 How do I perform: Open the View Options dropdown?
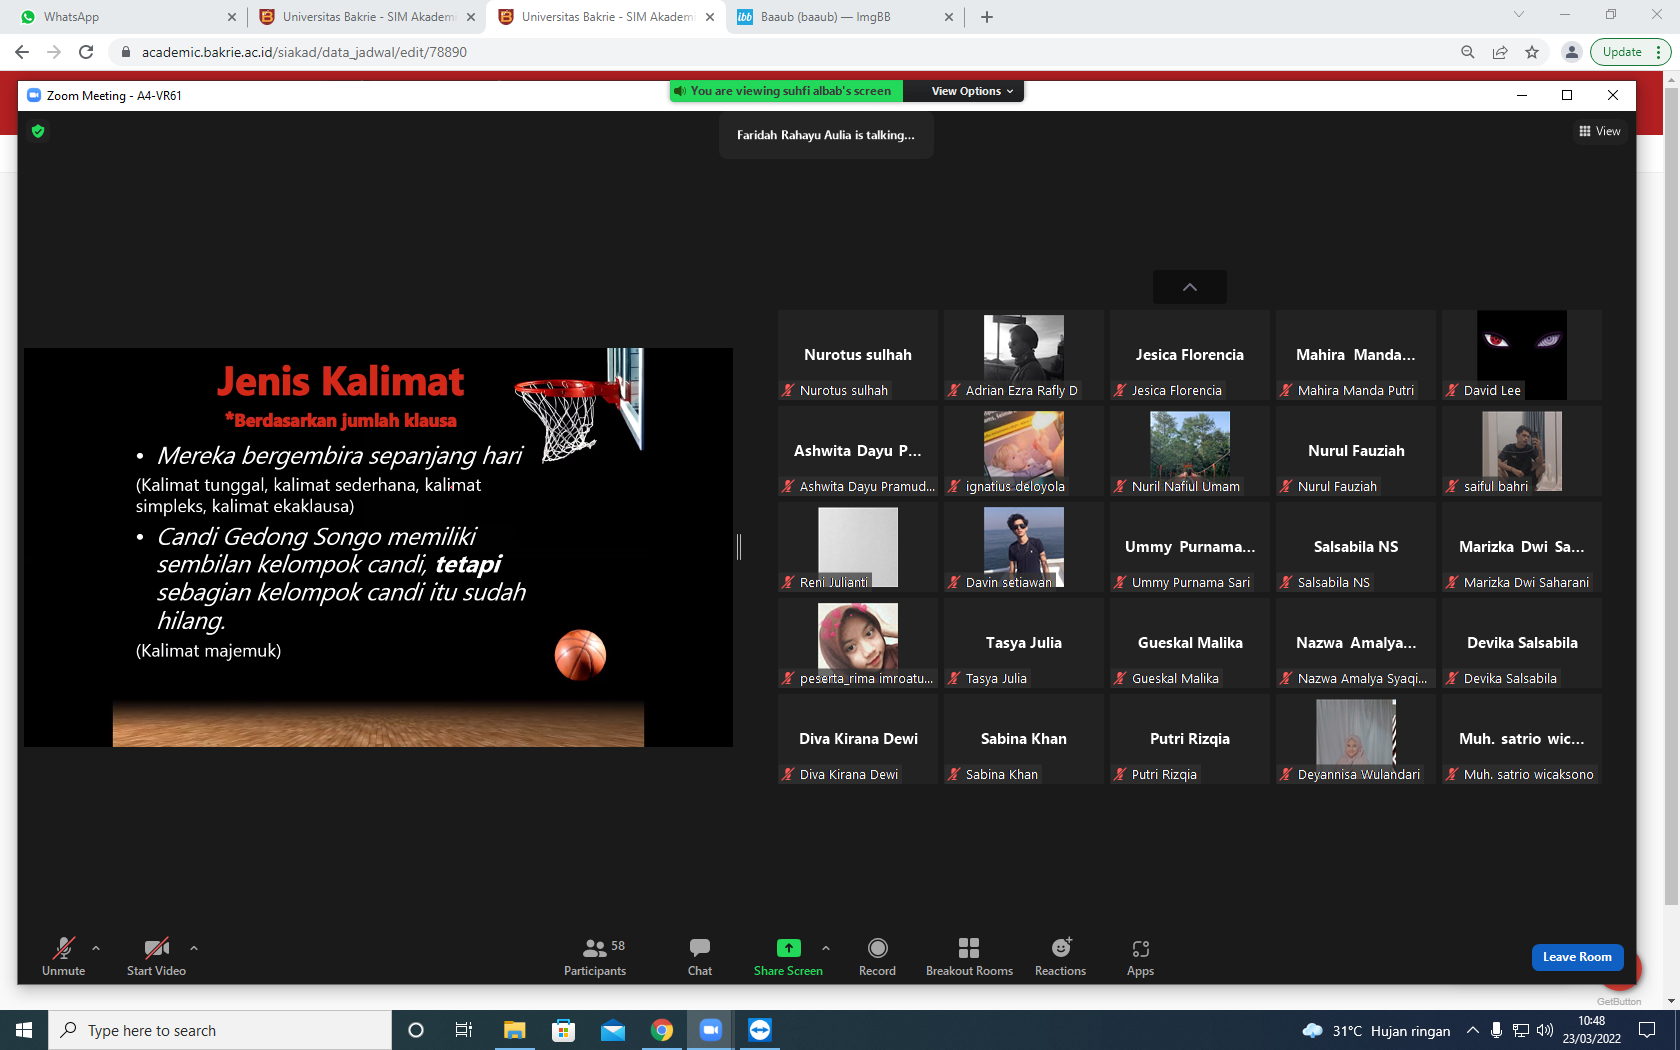coord(972,91)
